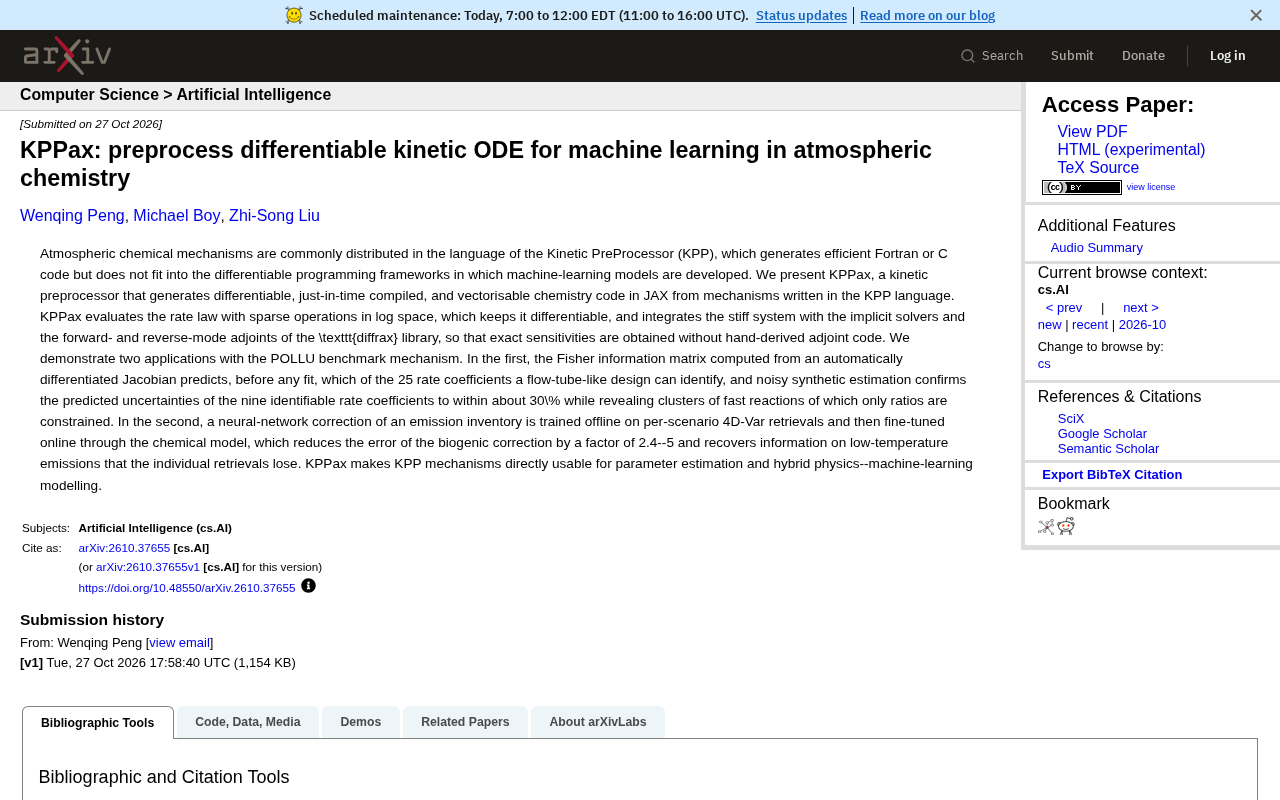Browse recent cs.AI submissions
Image resolution: width=1280 pixels, height=800 pixels.
[x=1090, y=325]
